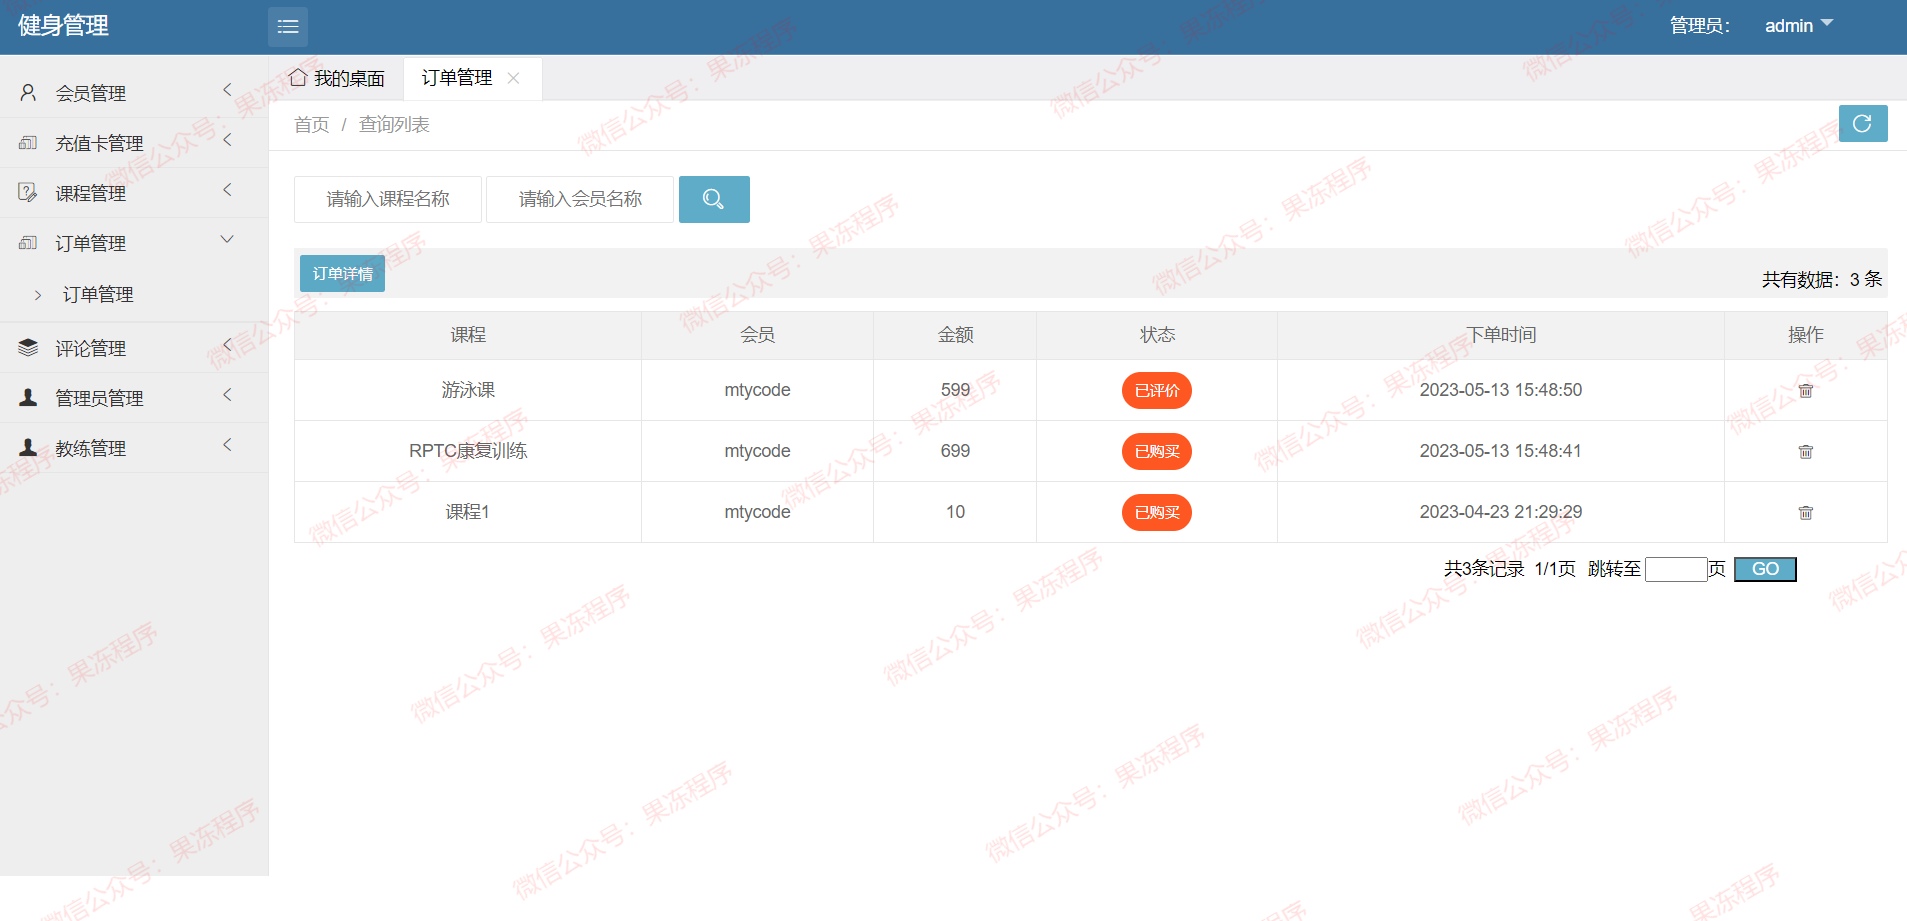Expand the 充值卡管理 menu chevron

227,140
